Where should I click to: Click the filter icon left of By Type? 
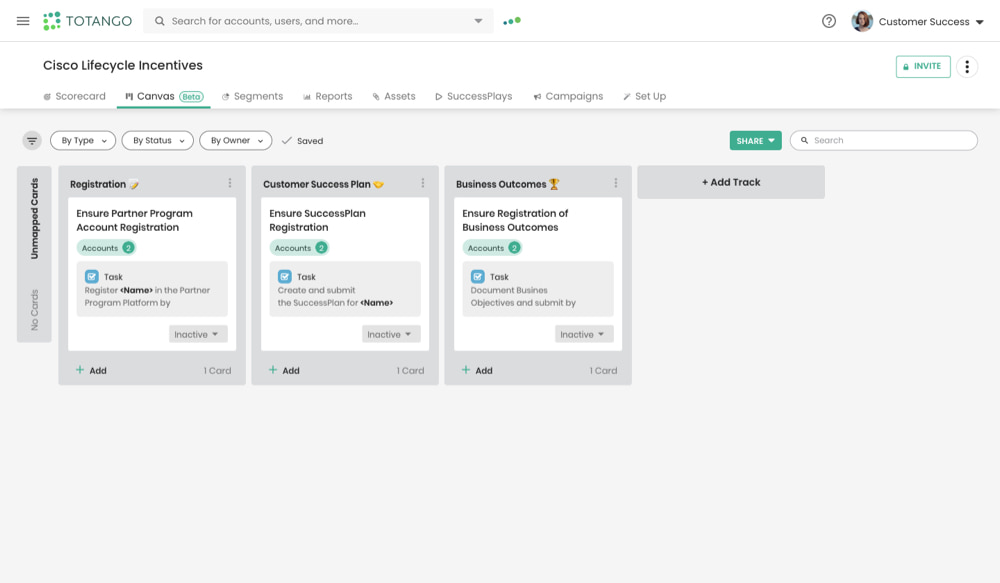click(32, 140)
